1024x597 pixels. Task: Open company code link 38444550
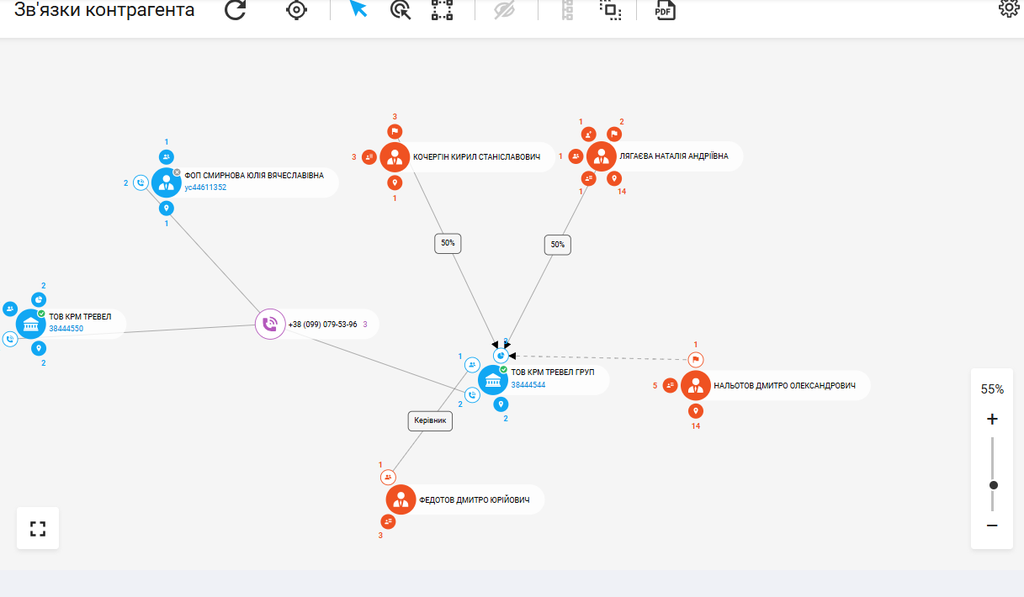click(x=66, y=328)
